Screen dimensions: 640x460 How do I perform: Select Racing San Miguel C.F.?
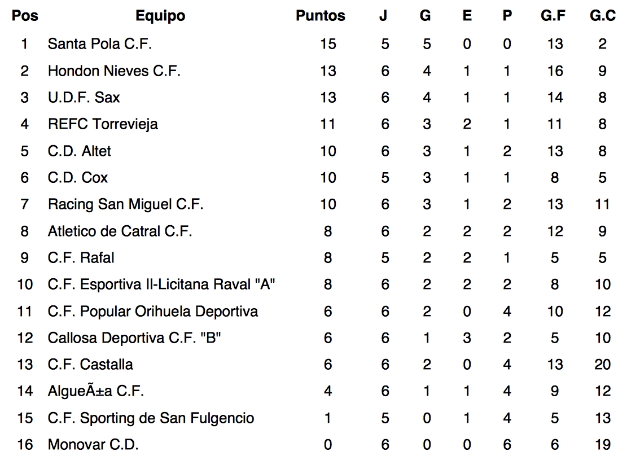click(x=125, y=204)
